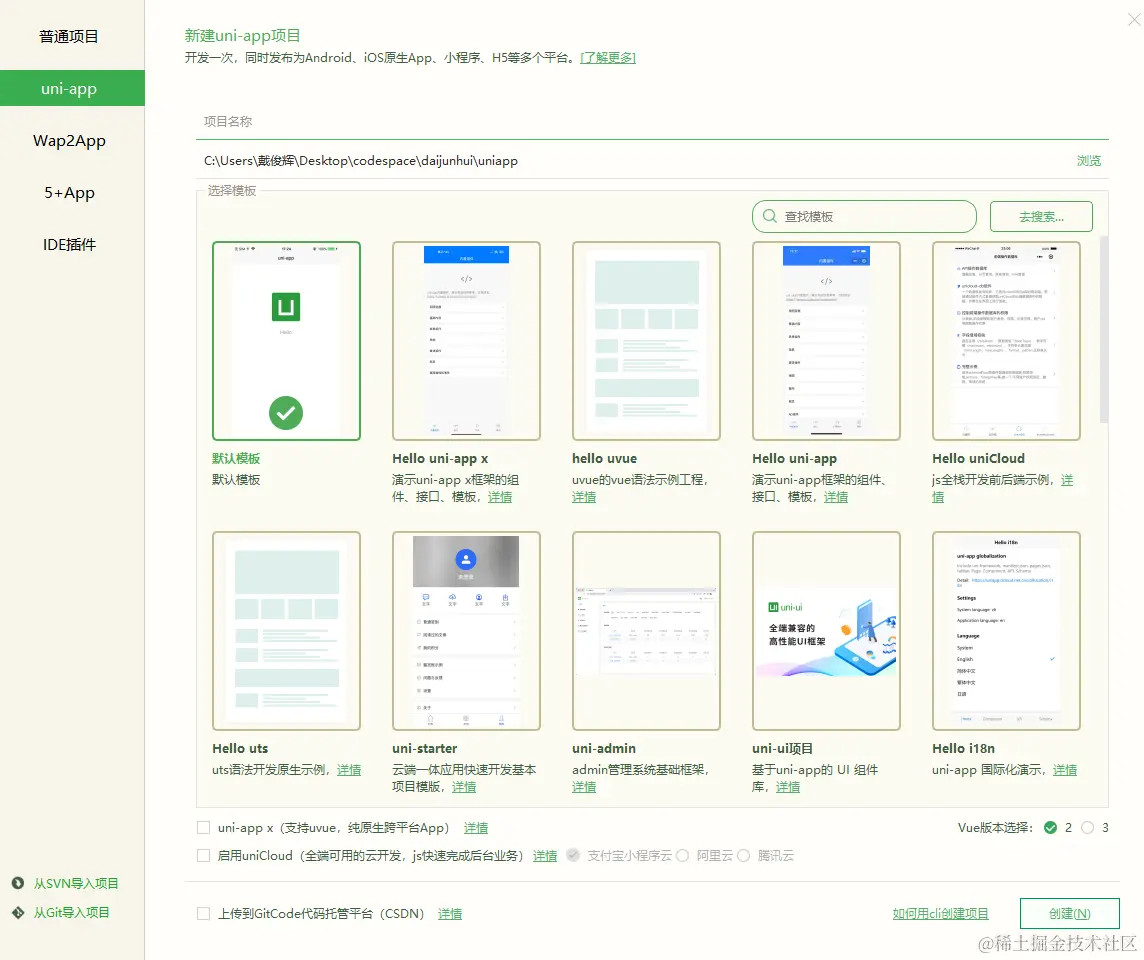This screenshot has width=1144, height=960.
Task: Choose the Hello i18n template thumbnail
Action: coord(1006,631)
